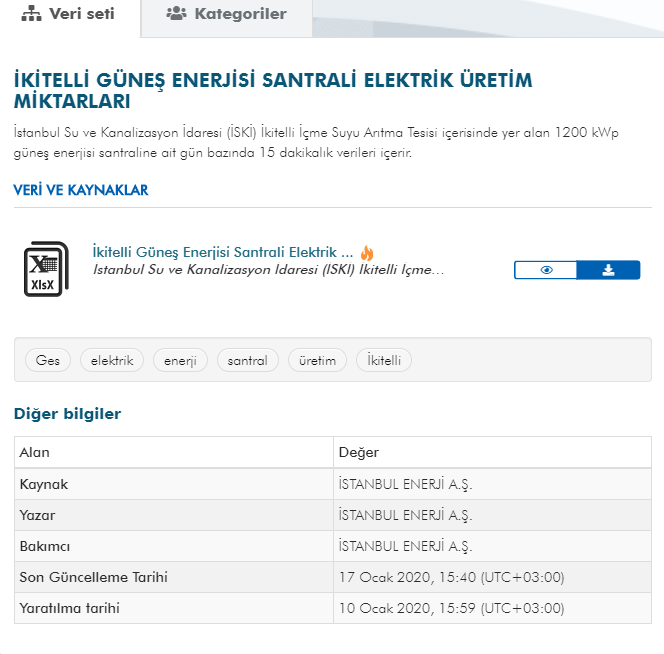The image size is (664, 654).
Task: Select the elektrik tag
Action: (x=112, y=360)
